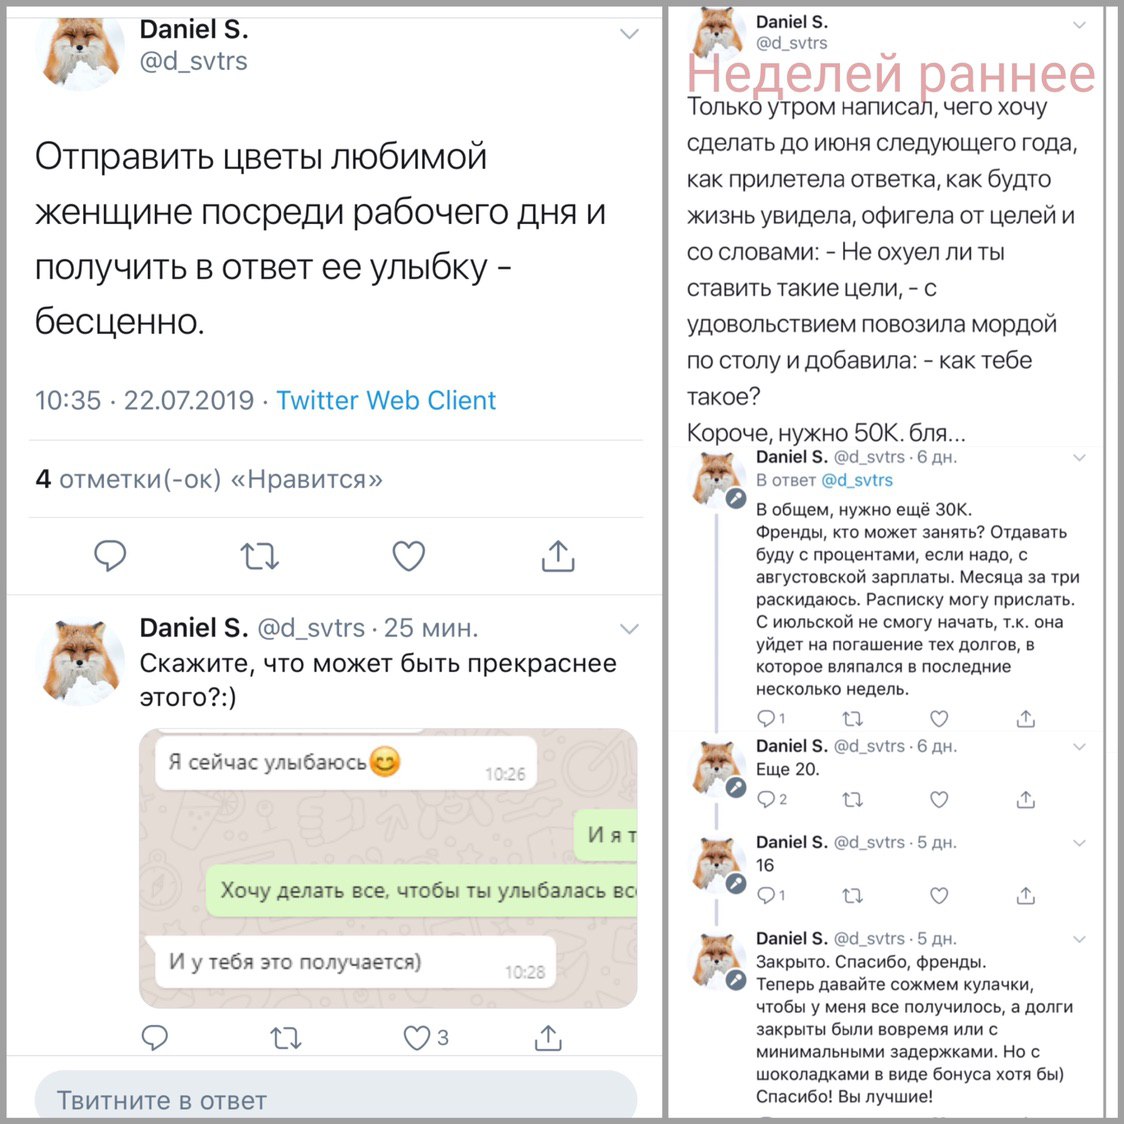Like the main tweet with heart icon
Viewport: 1124px width, 1124px height.
pos(409,556)
